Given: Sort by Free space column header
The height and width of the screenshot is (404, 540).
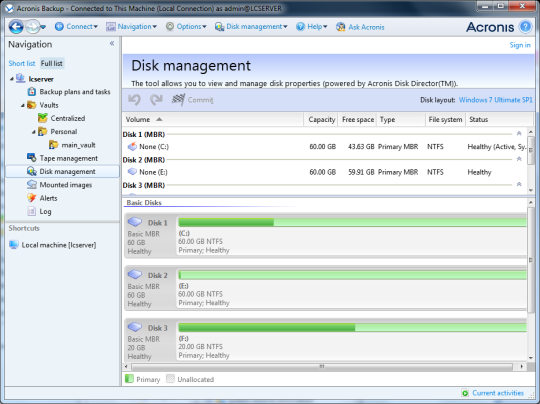Looking at the screenshot, I should (357, 120).
